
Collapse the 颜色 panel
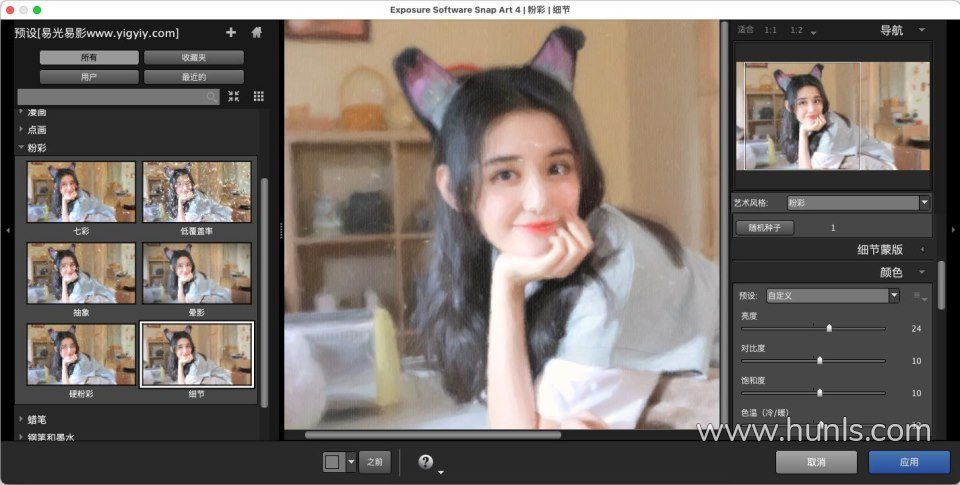(921, 272)
